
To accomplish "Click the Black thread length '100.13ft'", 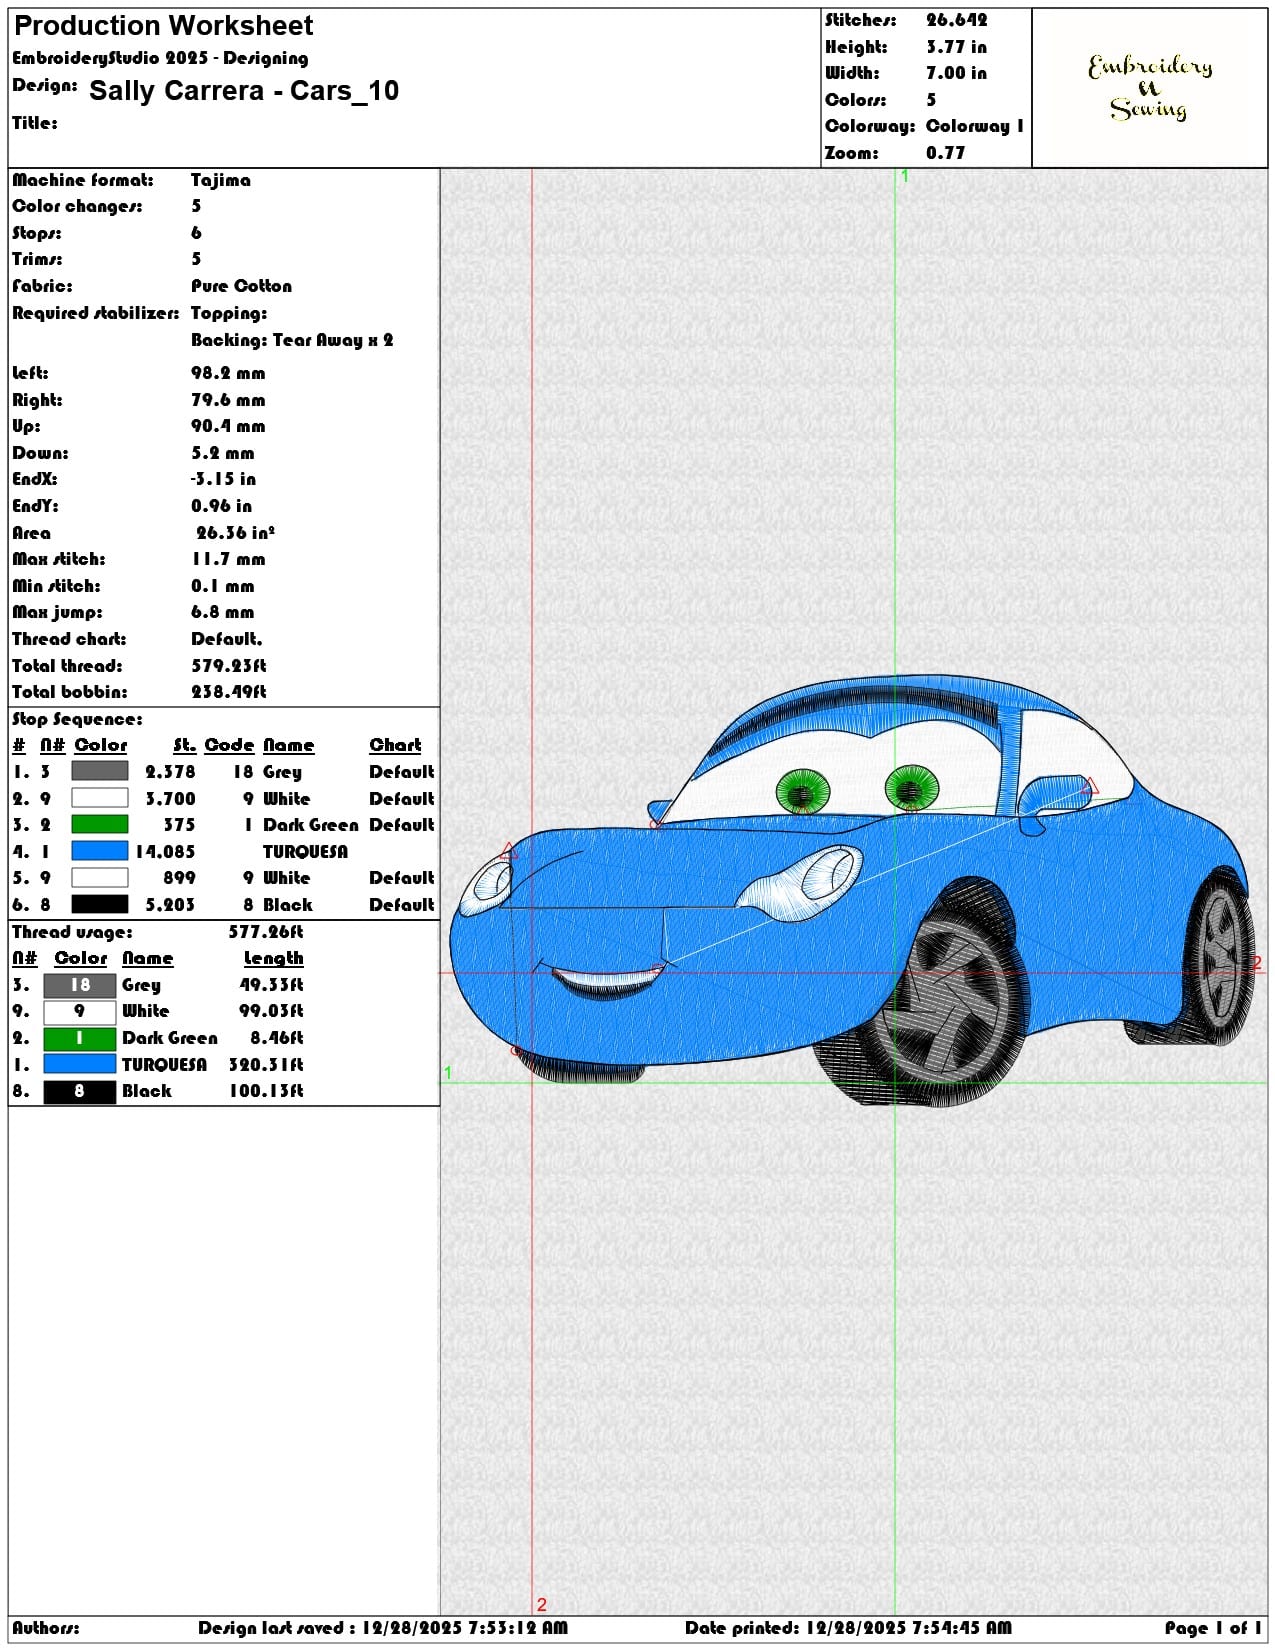I will tap(266, 1091).
